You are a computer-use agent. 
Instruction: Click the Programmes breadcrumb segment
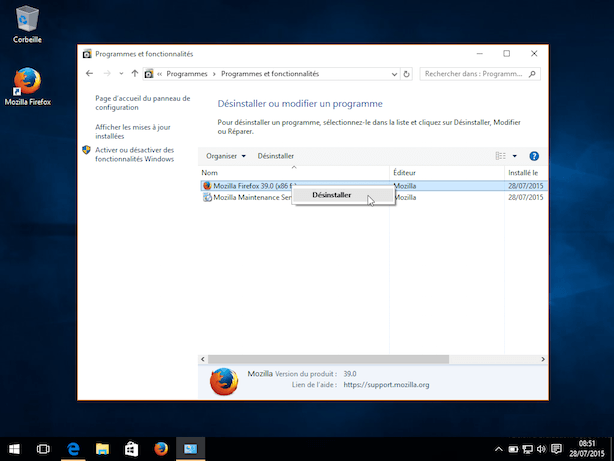187,74
